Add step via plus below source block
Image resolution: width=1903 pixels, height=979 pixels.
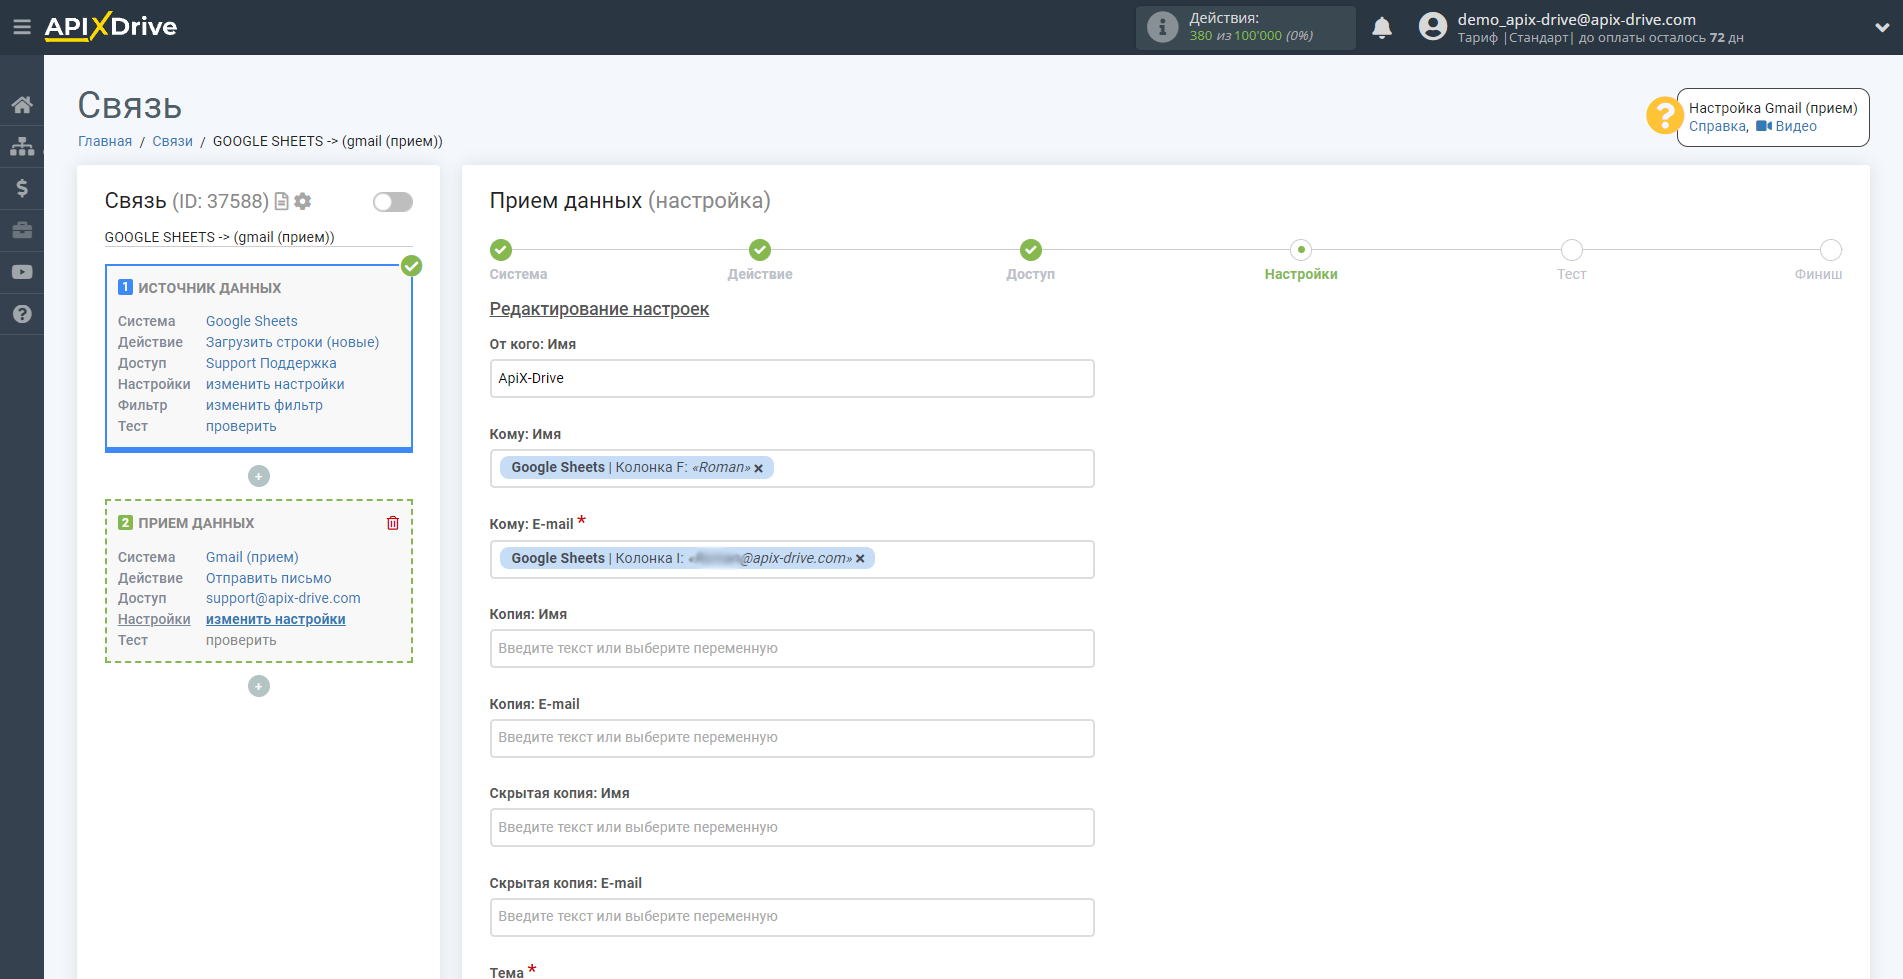tap(259, 476)
